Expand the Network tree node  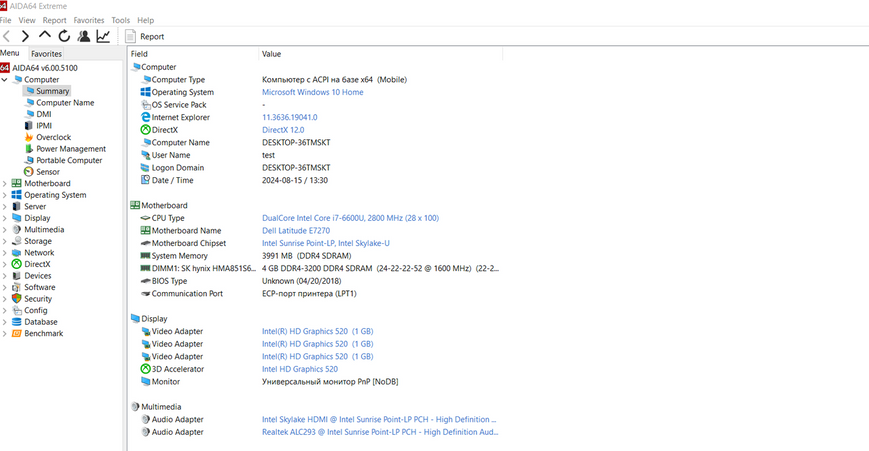click(x=4, y=253)
